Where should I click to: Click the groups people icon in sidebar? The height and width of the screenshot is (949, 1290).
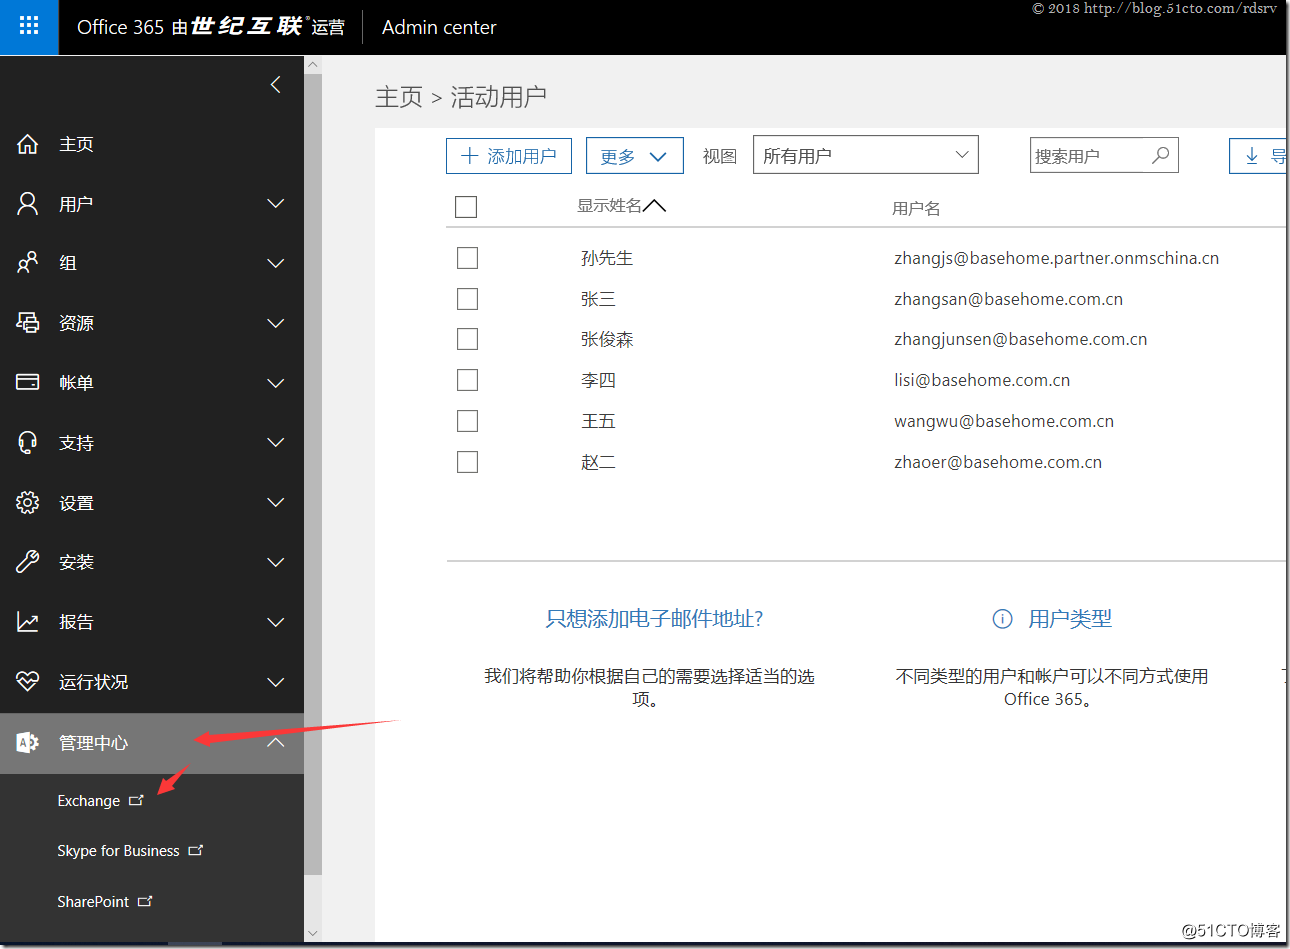(x=28, y=263)
